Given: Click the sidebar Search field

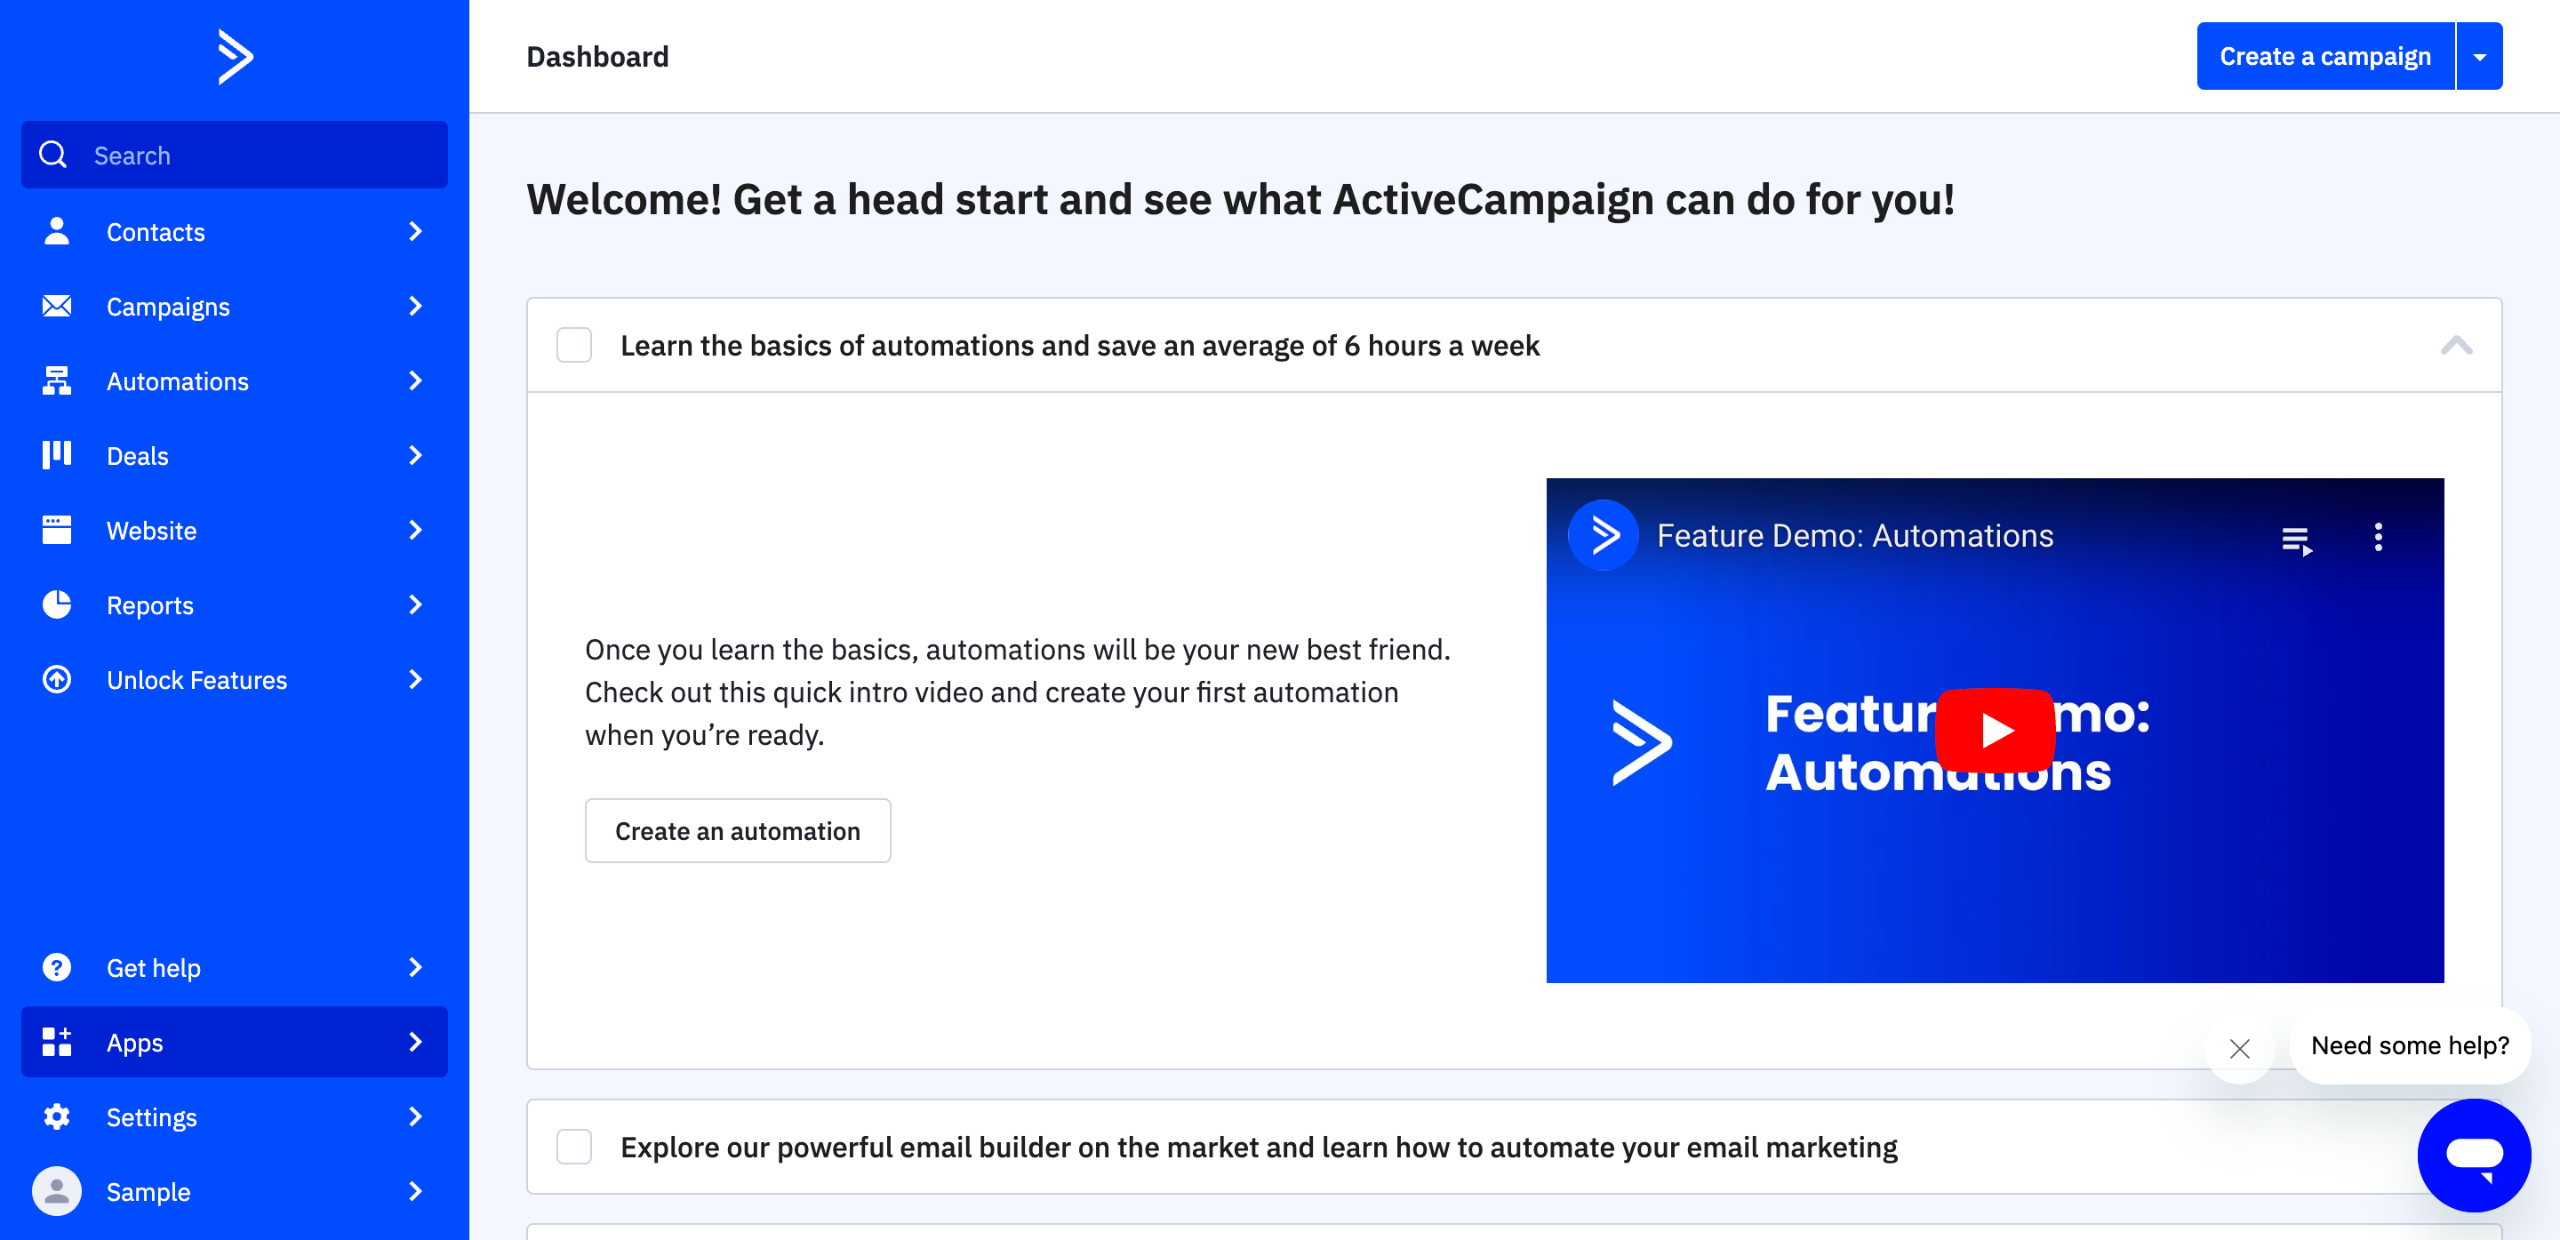Looking at the screenshot, I should 235,155.
